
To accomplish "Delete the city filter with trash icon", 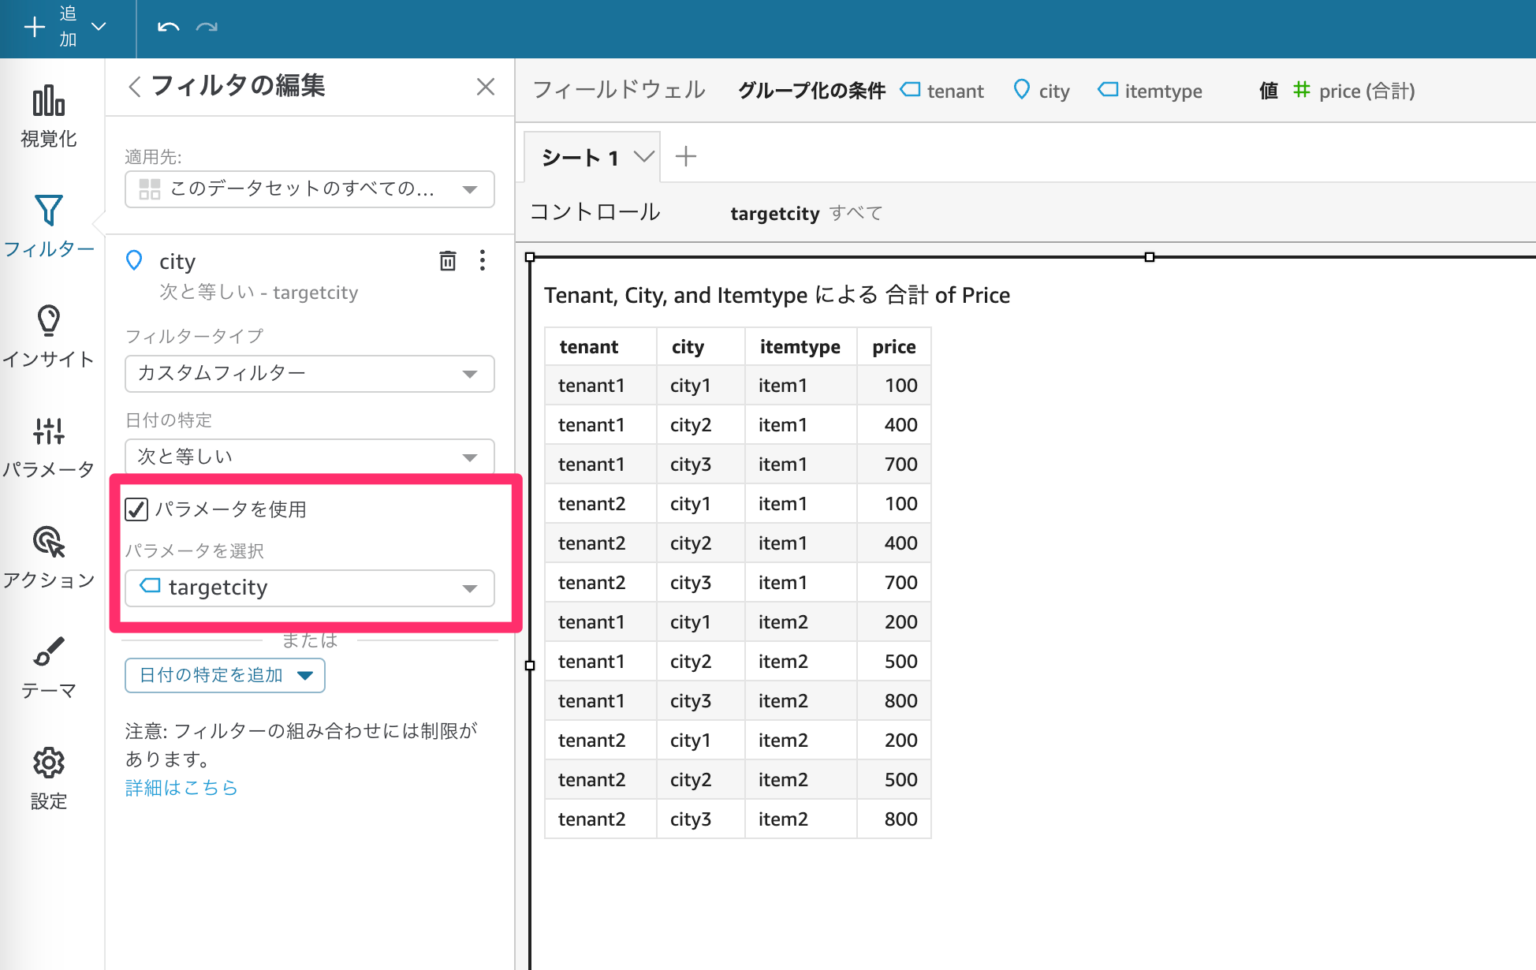I will [447, 261].
